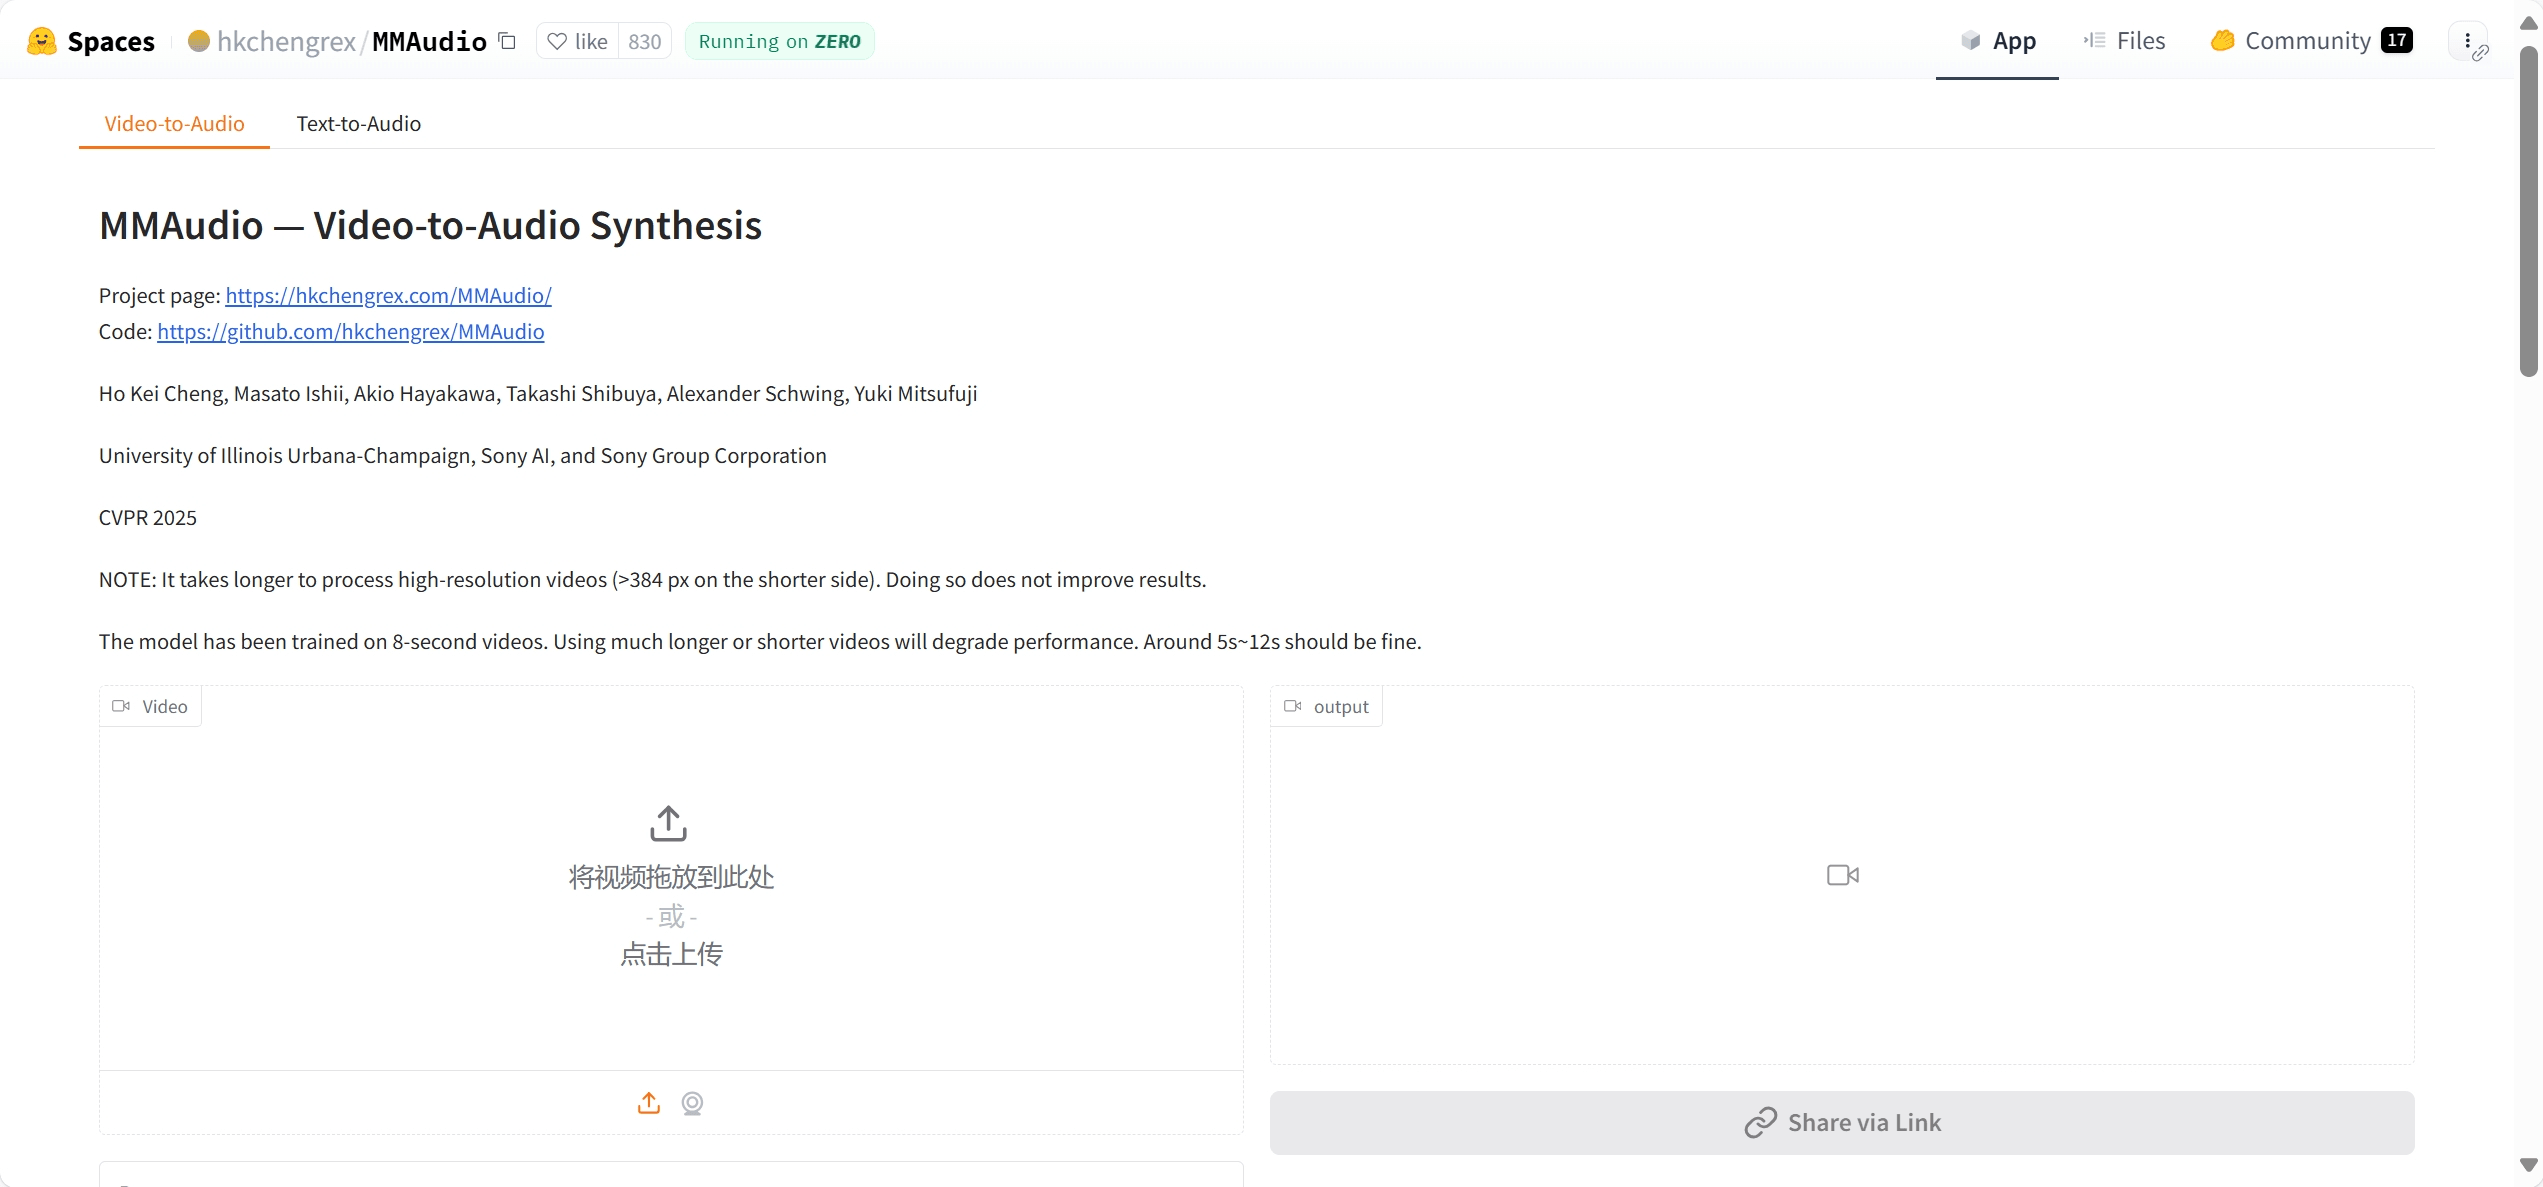Image resolution: width=2543 pixels, height=1187 pixels.
Task: Open the App tab
Action: [1997, 41]
